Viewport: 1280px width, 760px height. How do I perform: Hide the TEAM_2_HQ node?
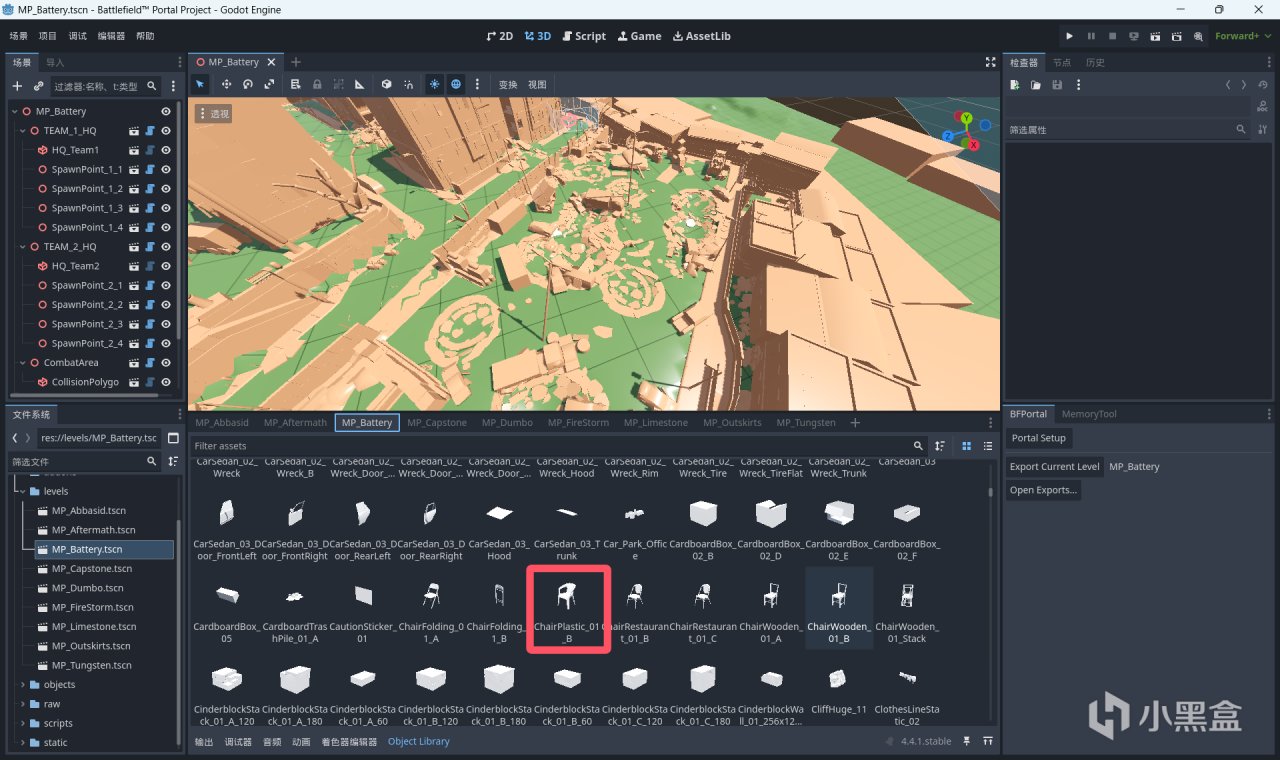coord(166,247)
